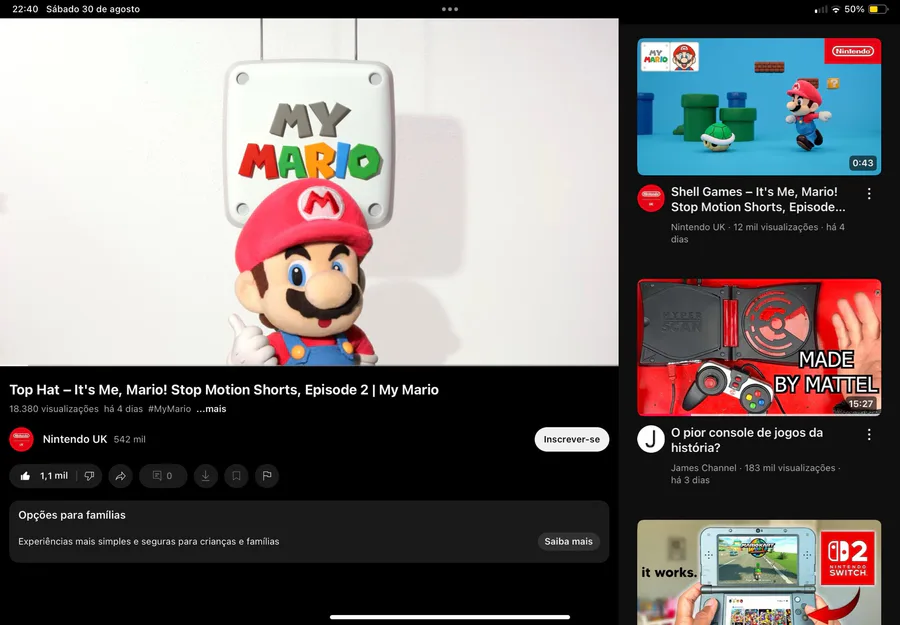
Task: Tap the home indicator bar at bottom
Action: click(450, 618)
